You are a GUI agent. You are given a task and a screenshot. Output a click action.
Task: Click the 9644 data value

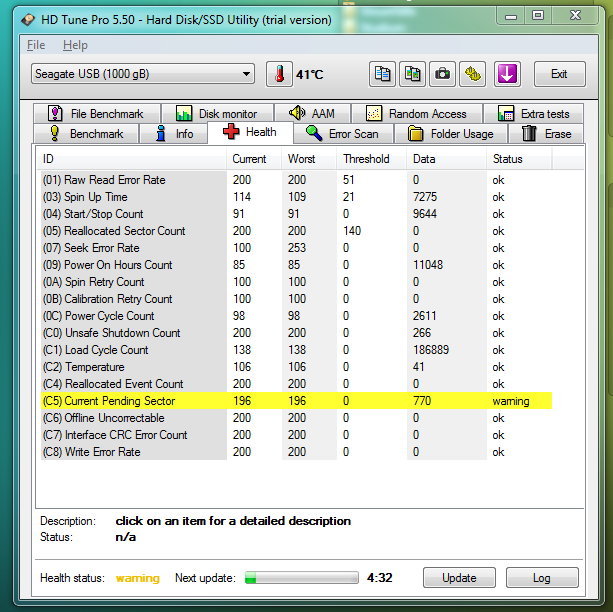(425, 214)
